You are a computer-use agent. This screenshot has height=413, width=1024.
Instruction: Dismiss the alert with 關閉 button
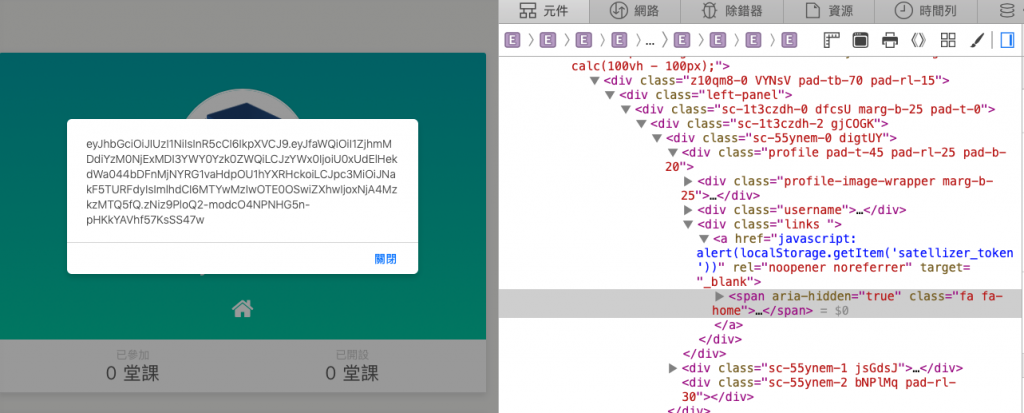click(x=386, y=259)
